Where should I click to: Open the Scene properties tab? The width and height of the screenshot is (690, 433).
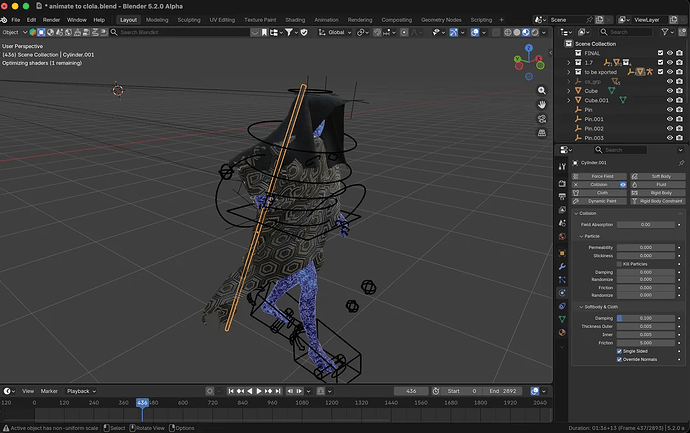562,223
